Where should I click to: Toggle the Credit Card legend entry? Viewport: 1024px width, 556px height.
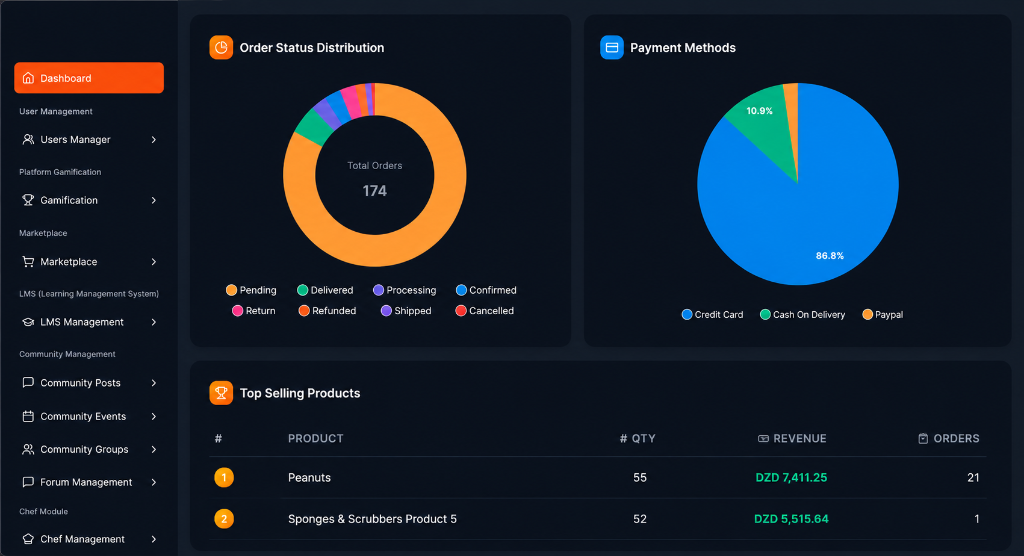712,315
